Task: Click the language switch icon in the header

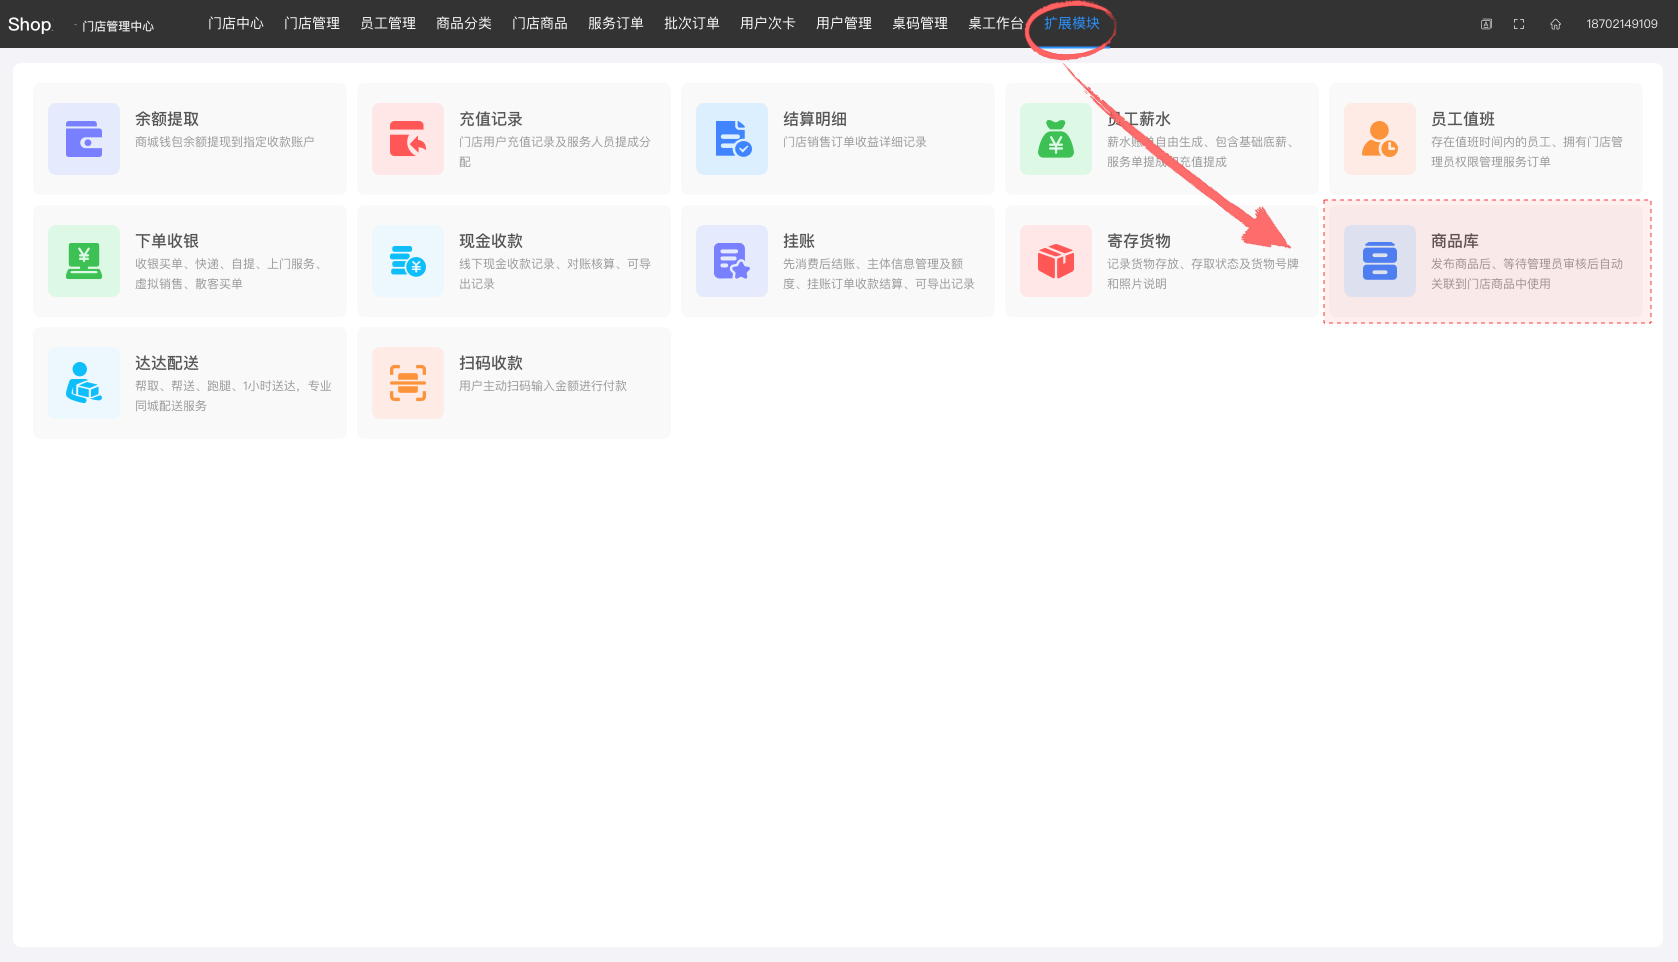Action: pos(1486,24)
